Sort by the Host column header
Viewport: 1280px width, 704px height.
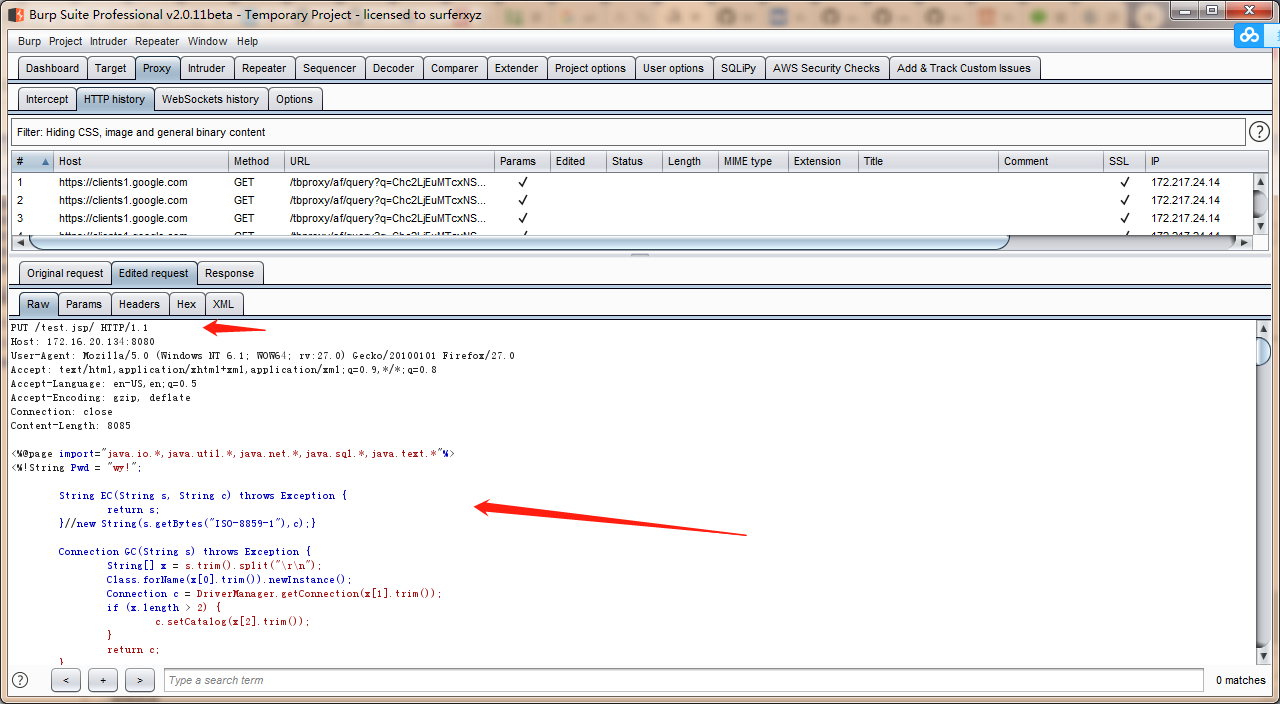coord(140,161)
